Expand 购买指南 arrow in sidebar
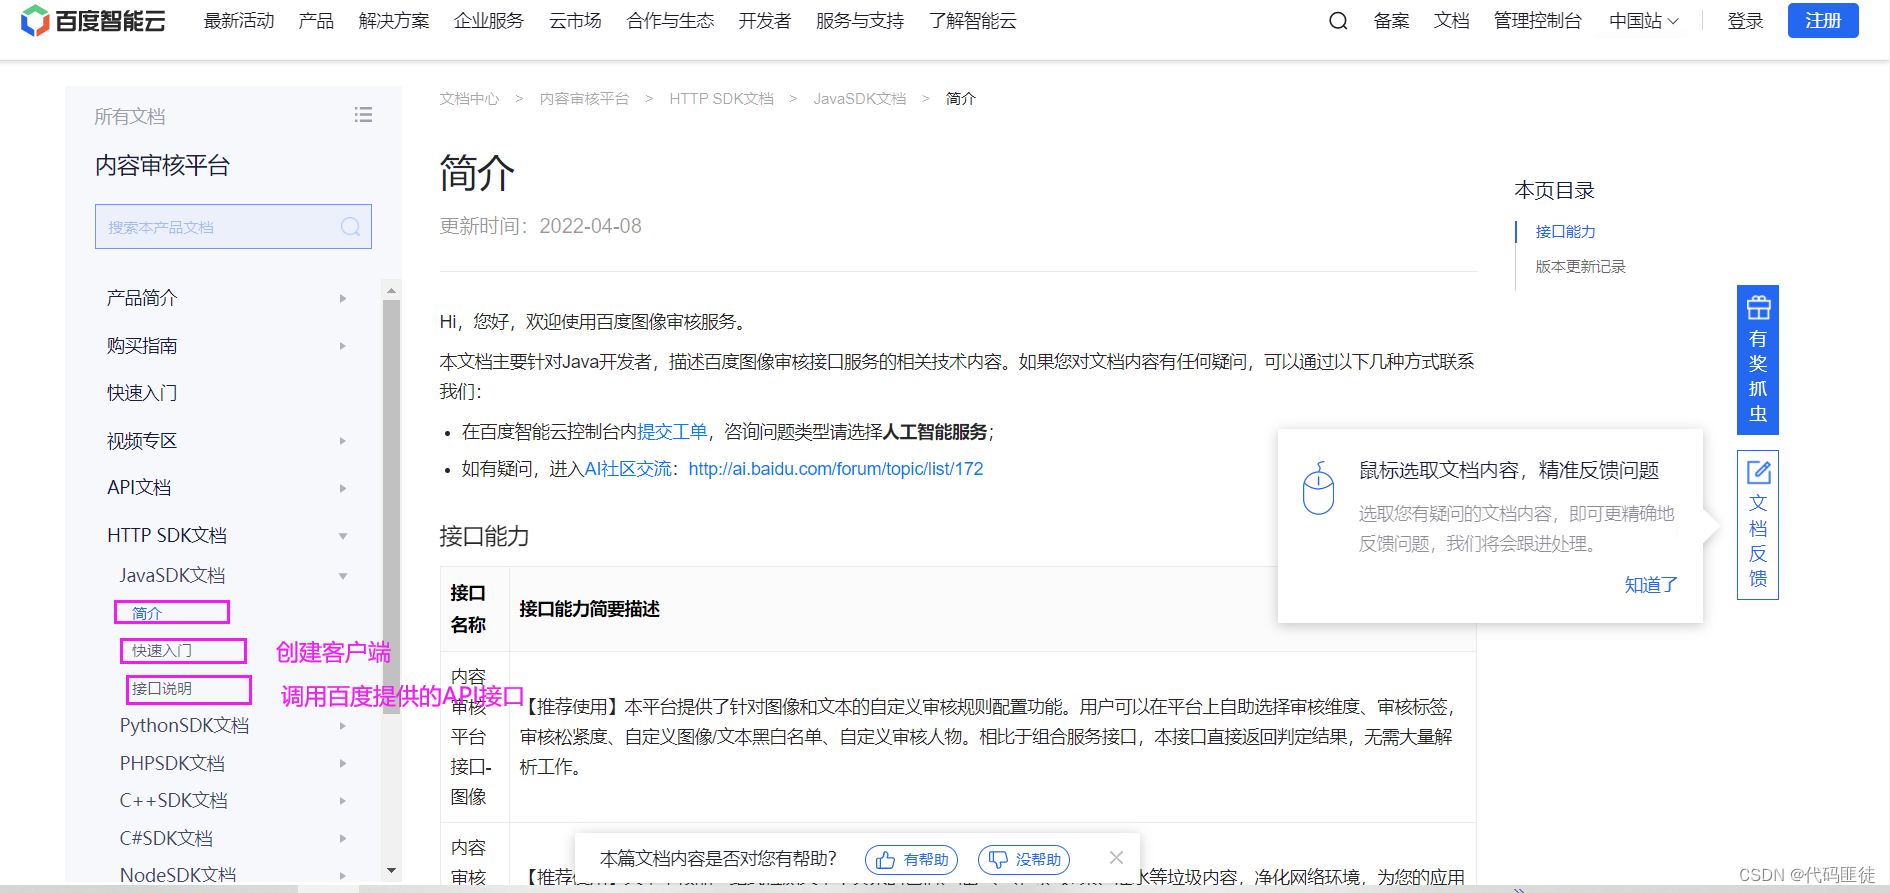Screen dimensions: 1890x893 pos(343,346)
